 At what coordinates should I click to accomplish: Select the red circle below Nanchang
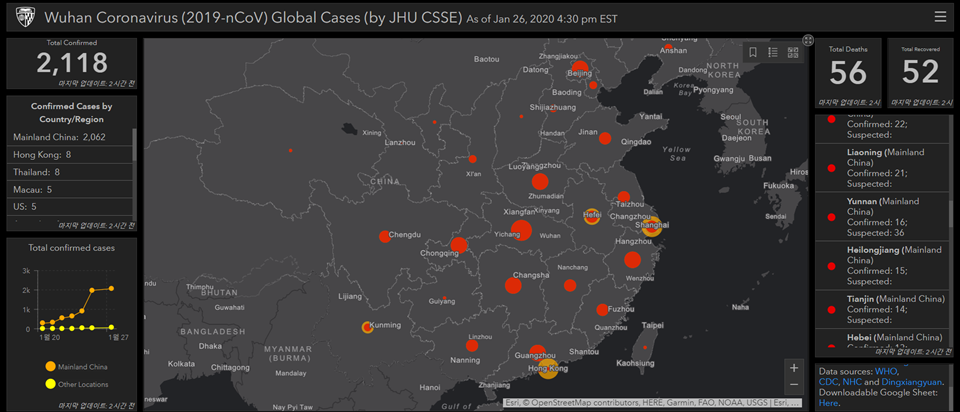[570, 285]
